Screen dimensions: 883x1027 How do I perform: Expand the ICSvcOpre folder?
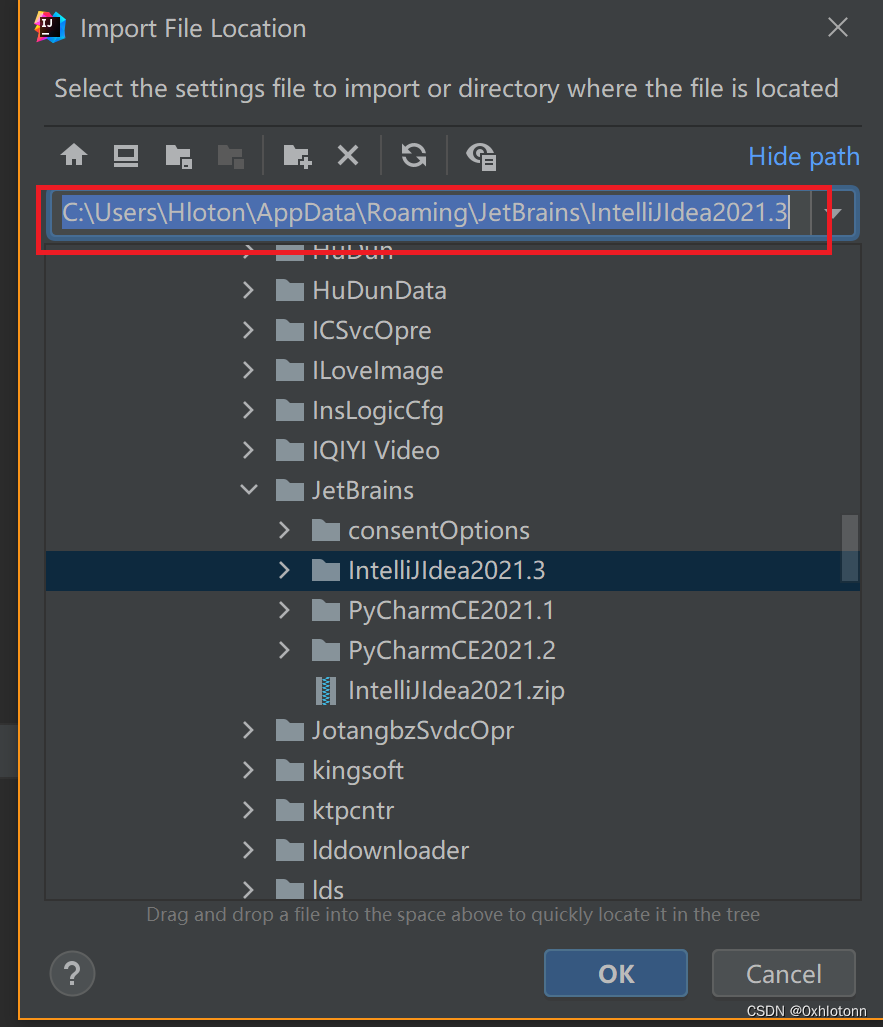(x=248, y=330)
